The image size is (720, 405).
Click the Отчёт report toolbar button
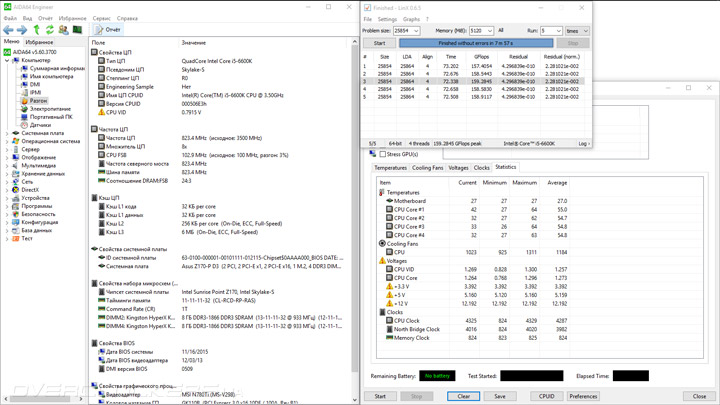108,30
